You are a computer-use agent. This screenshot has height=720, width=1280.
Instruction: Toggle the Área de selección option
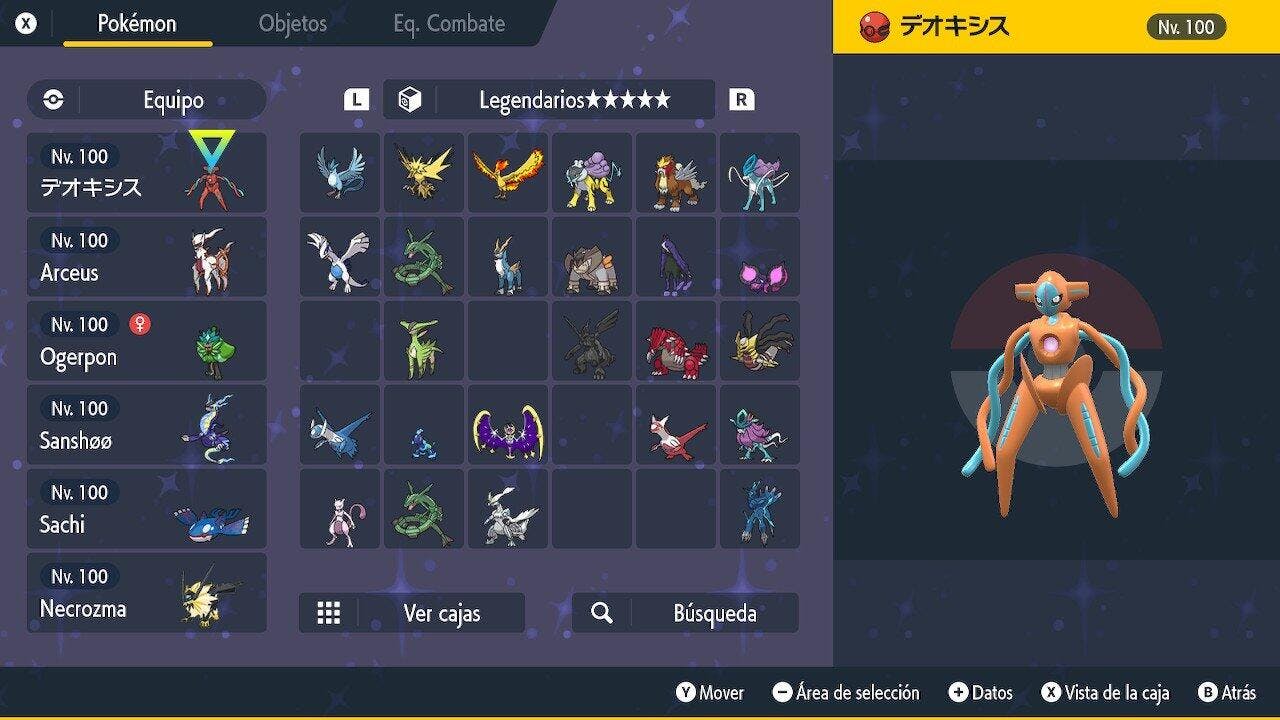tap(846, 692)
